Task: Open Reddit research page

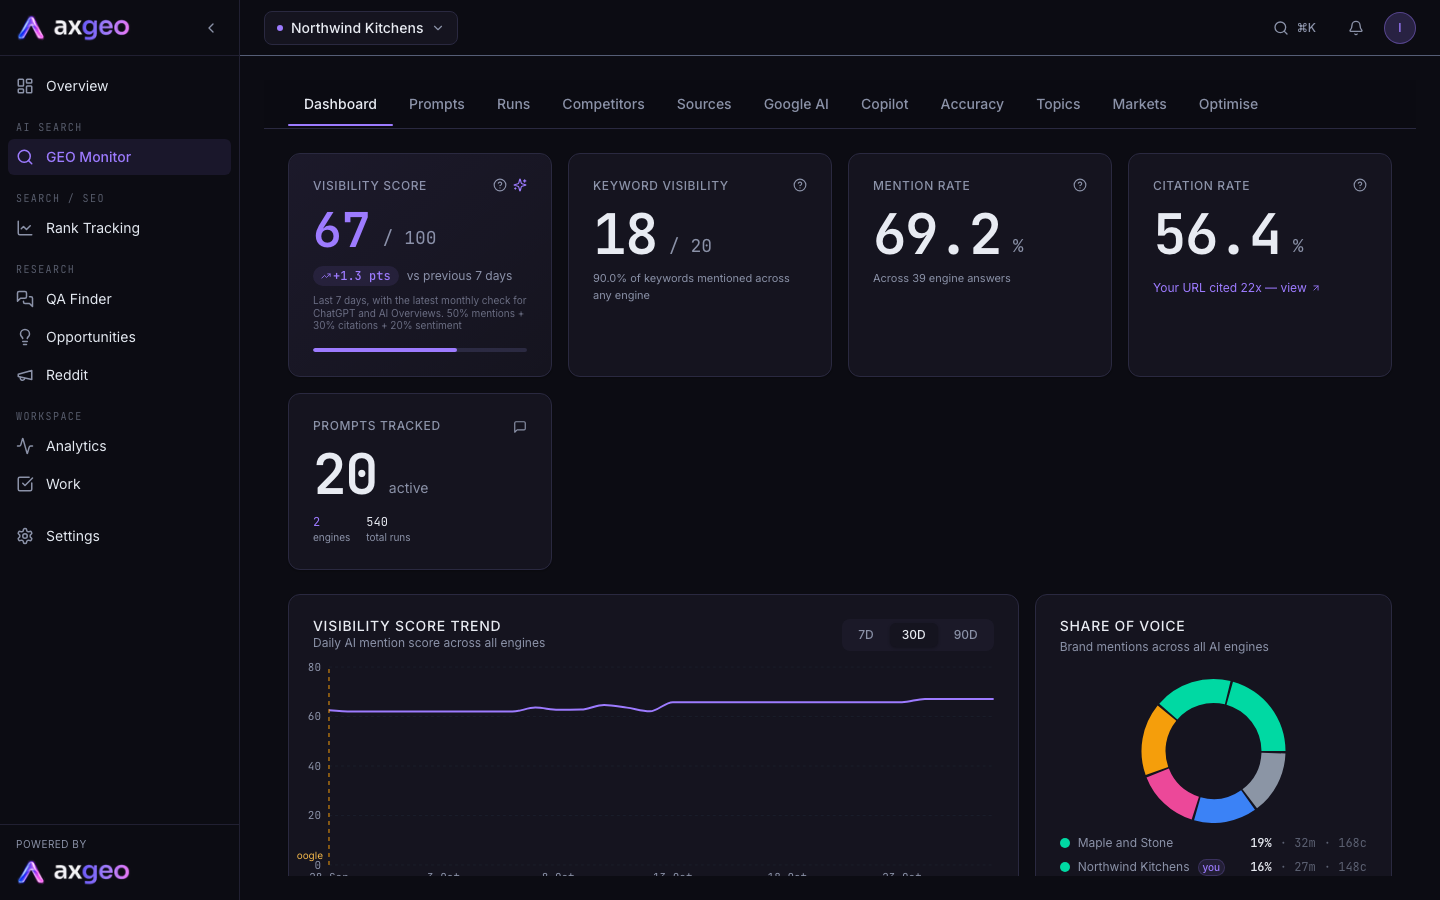Action: (120, 375)
